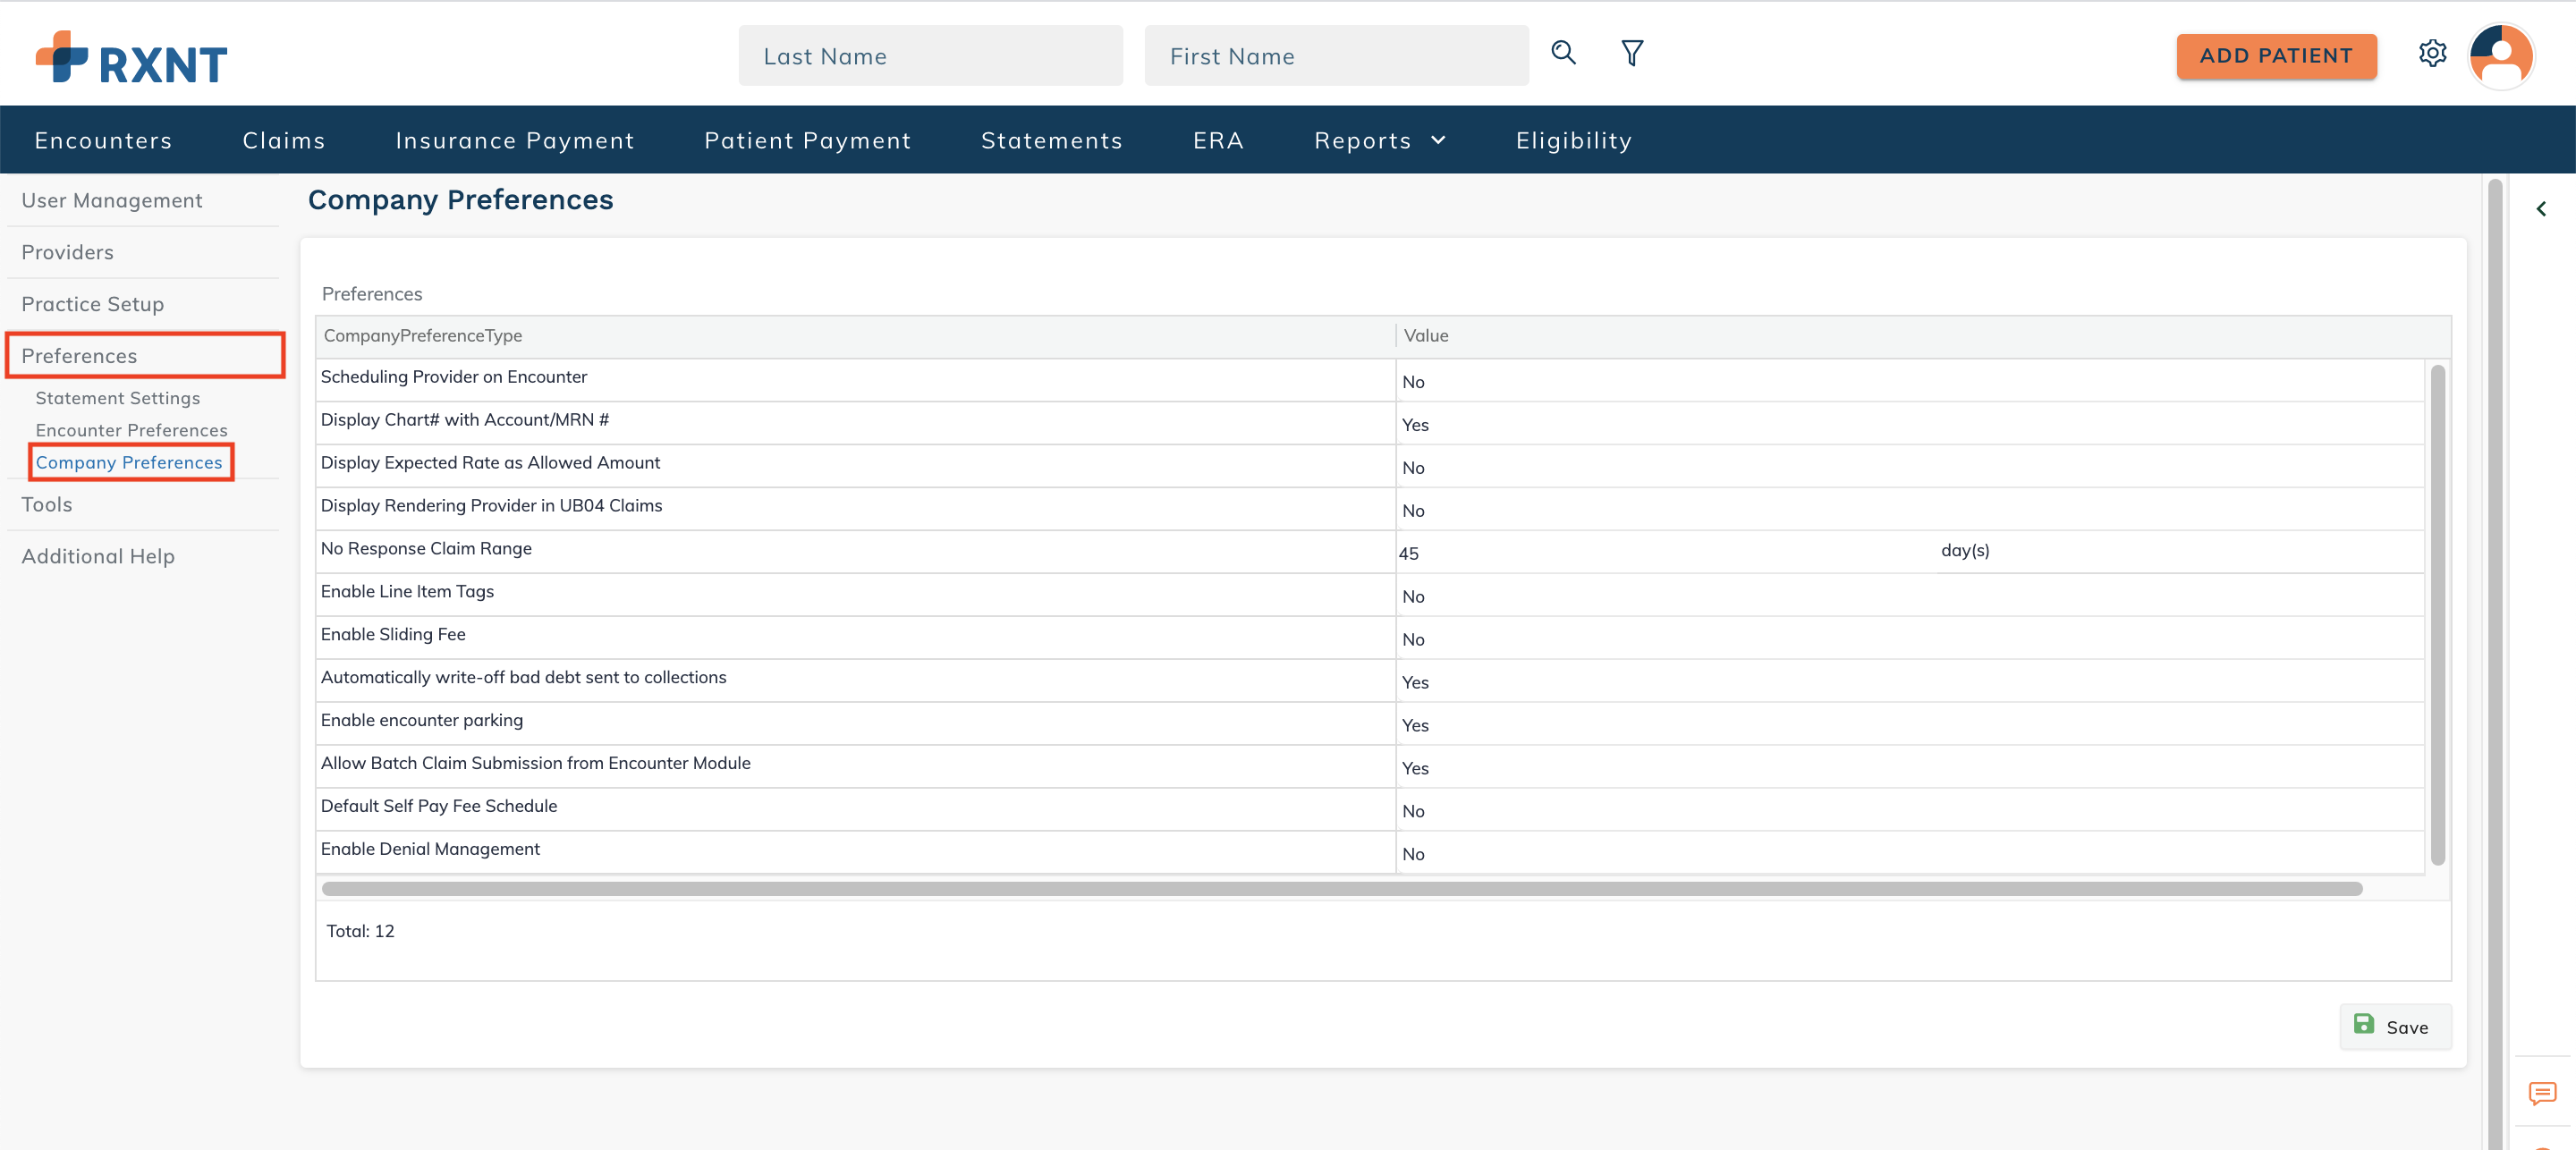The image size is (2576, 1150).
Task: Change Automatically write-off bad debt value
Action: [x=1909, y=682]
